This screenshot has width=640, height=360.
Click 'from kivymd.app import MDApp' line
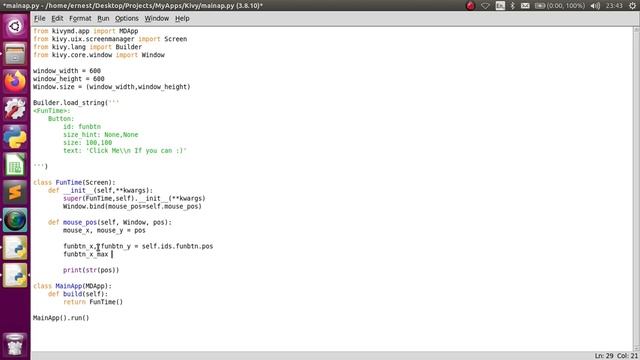pos(86,31)
